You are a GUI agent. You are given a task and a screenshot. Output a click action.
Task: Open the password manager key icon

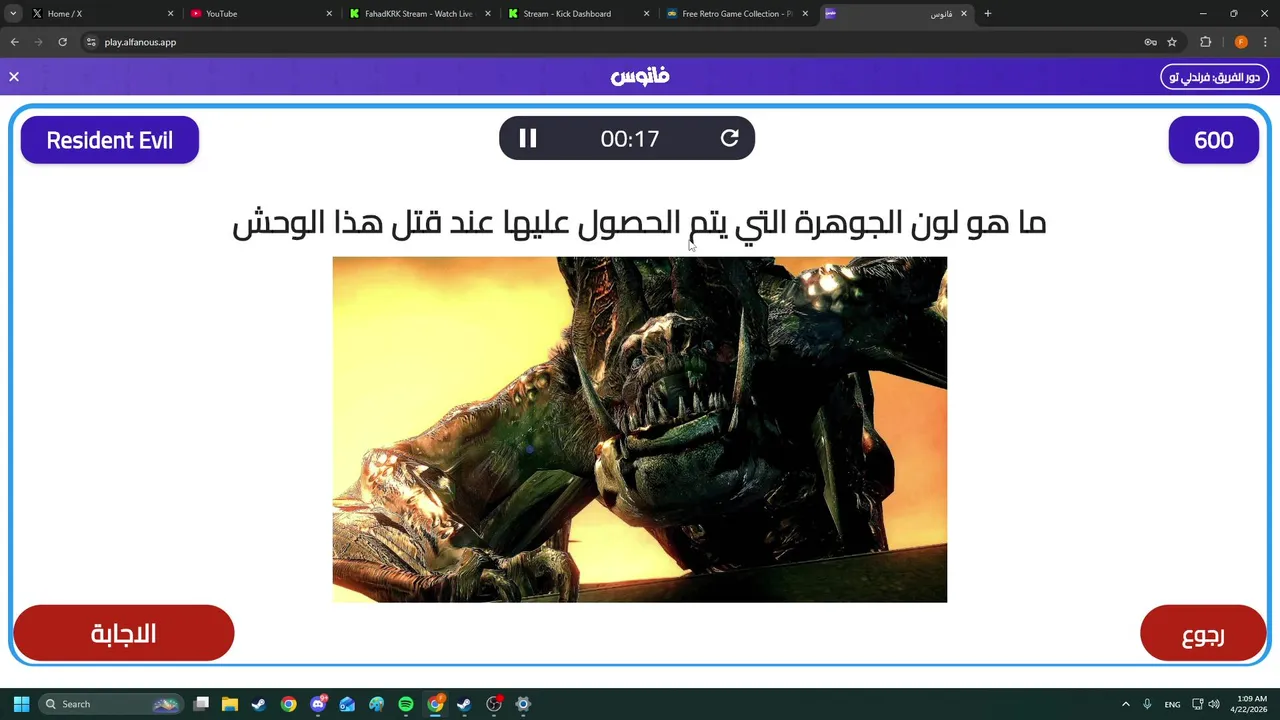(1150, 42)
